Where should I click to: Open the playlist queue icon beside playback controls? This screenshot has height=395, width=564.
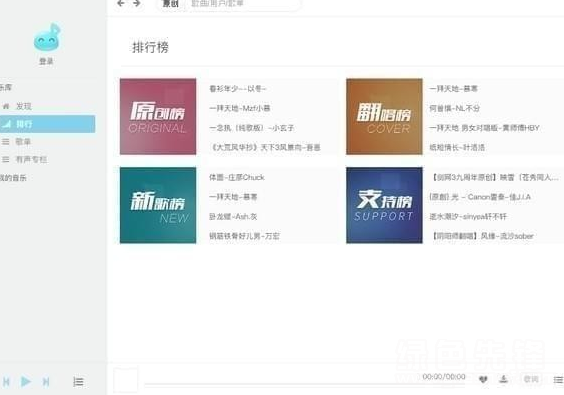(78, 382)
